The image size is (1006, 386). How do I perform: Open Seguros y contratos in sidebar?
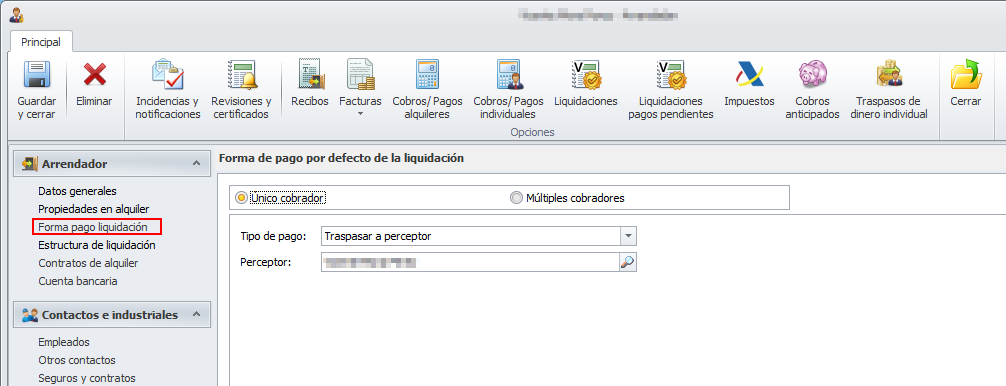(x=87, y=378)
